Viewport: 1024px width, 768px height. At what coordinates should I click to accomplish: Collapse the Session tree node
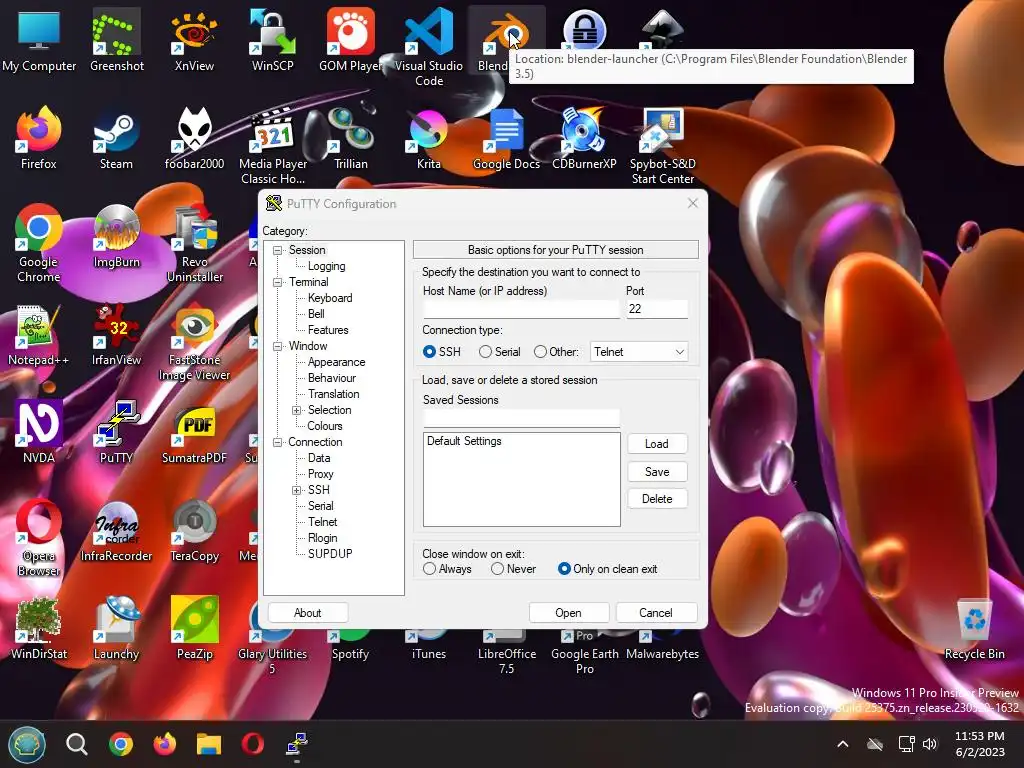278,250
